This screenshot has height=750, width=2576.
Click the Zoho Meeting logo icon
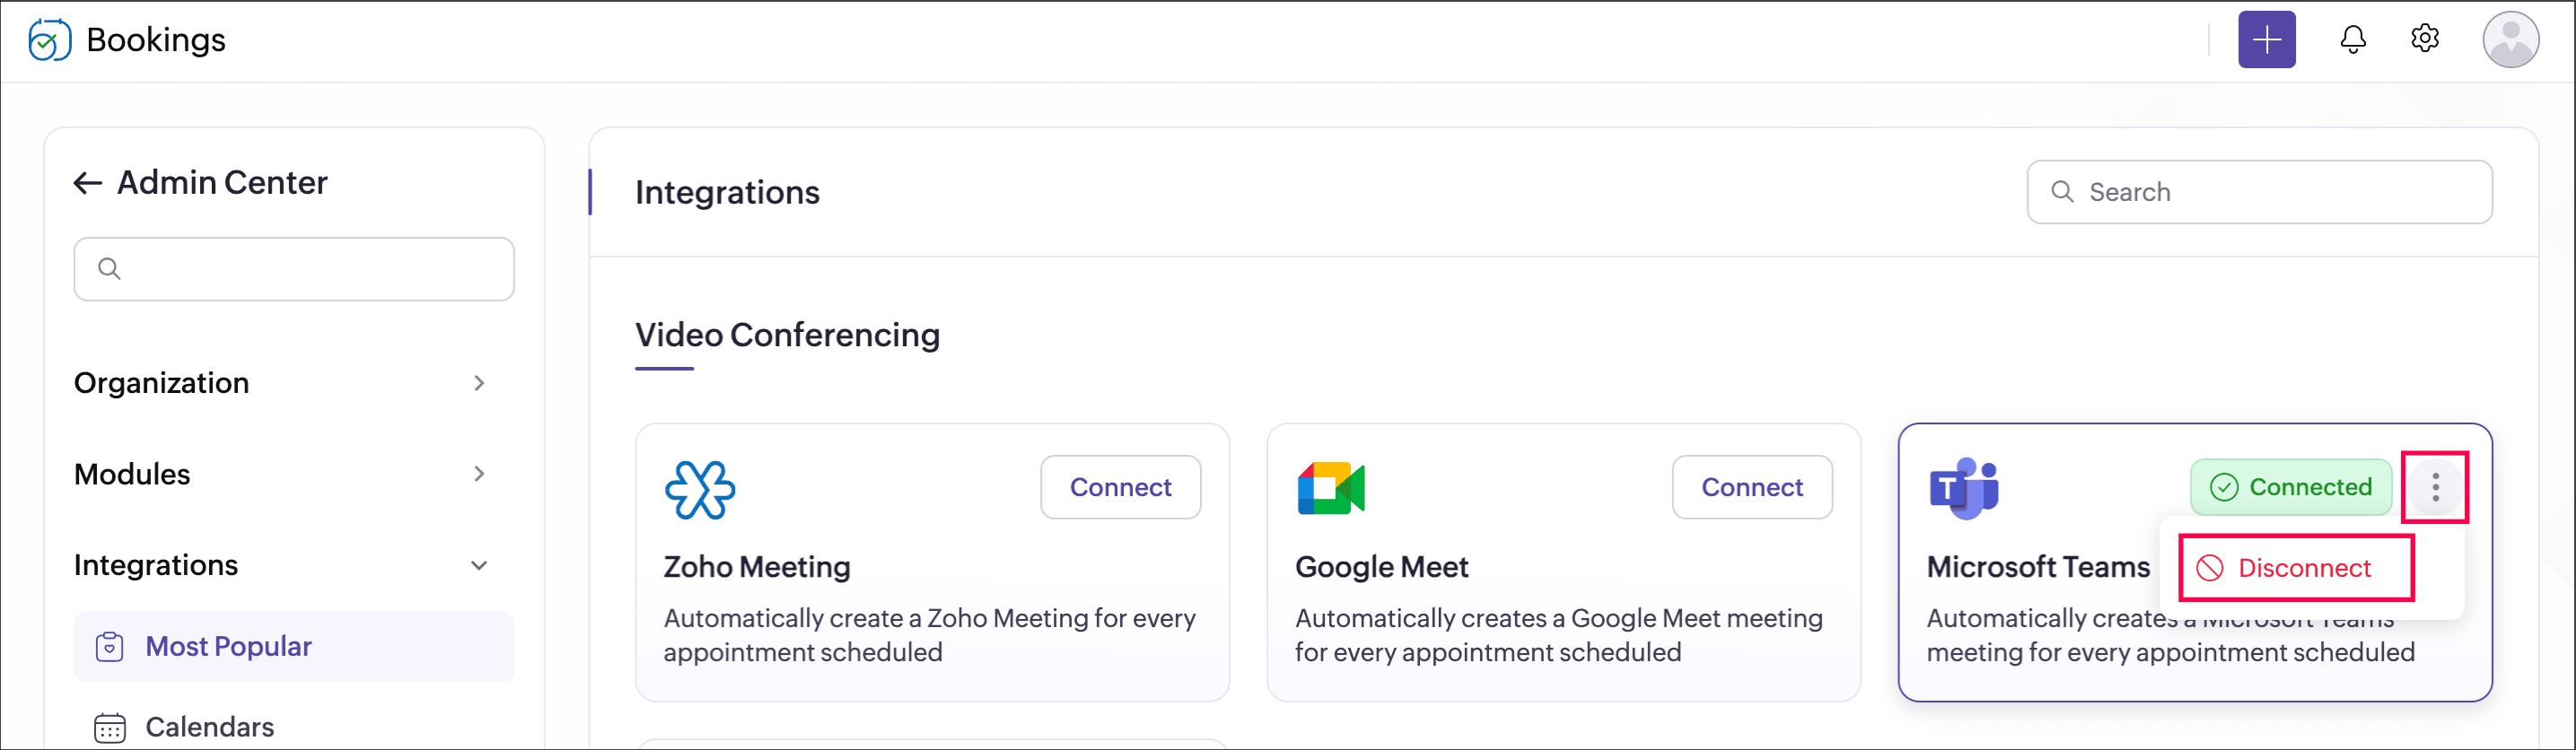point(700,489)
